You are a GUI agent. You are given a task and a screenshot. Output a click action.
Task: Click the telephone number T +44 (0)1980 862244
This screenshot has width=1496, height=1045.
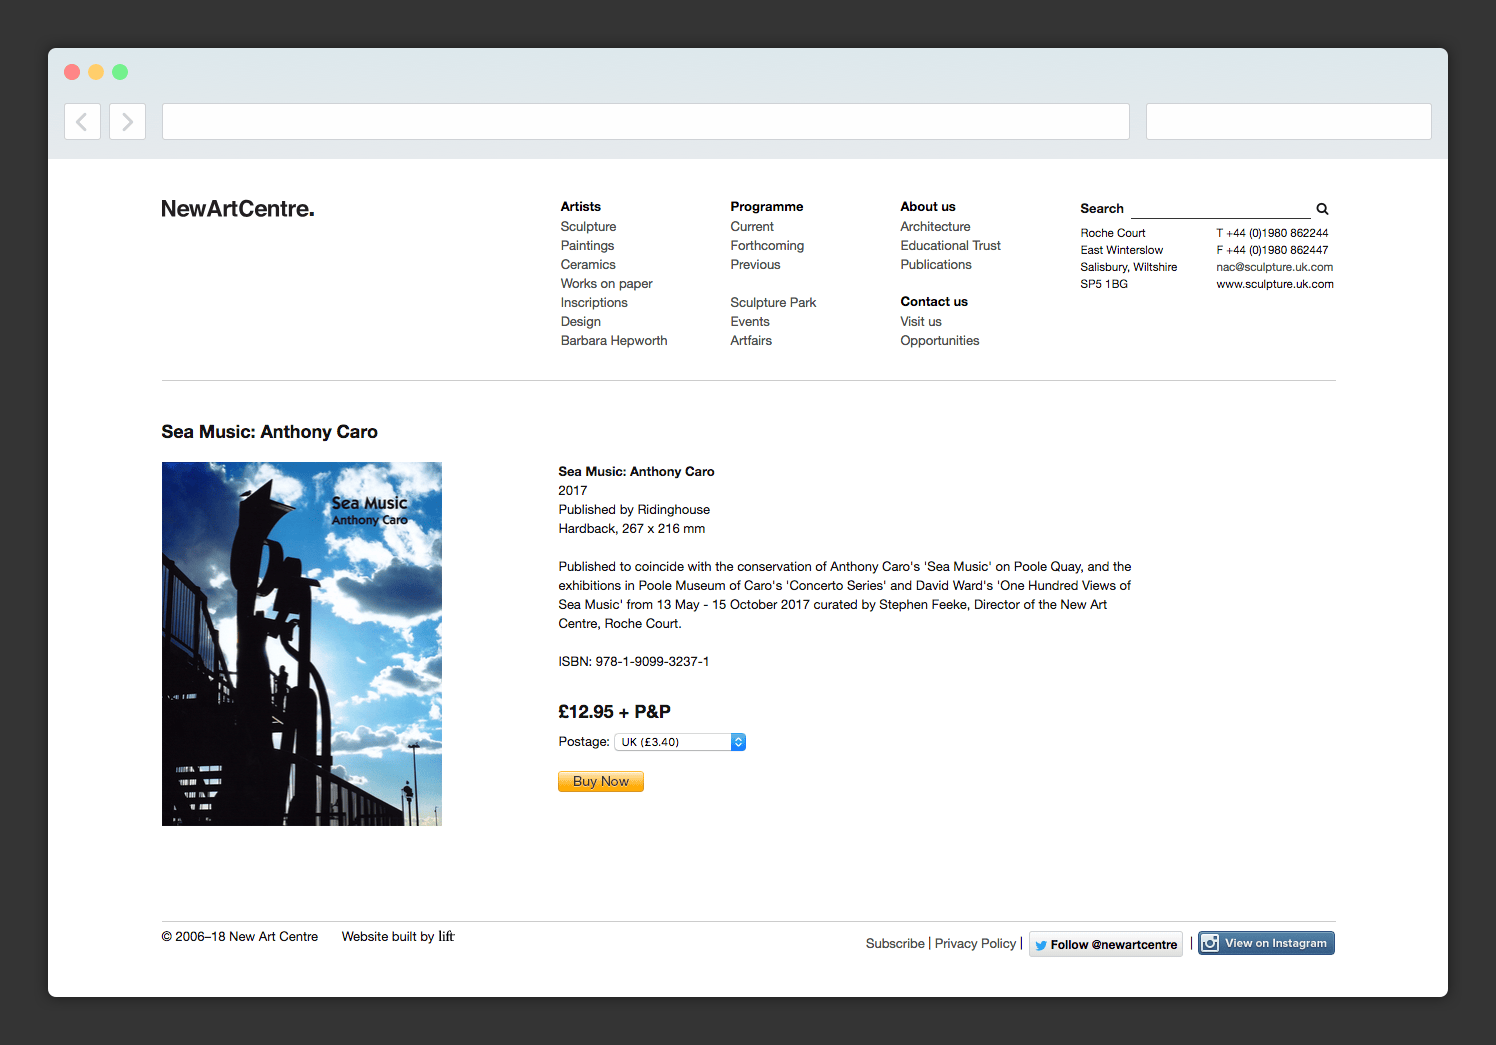1272,233
